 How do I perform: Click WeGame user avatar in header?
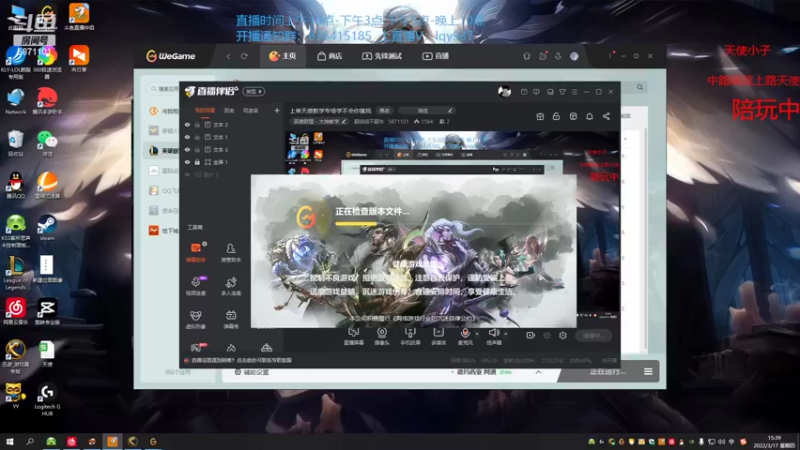(574, 56)
